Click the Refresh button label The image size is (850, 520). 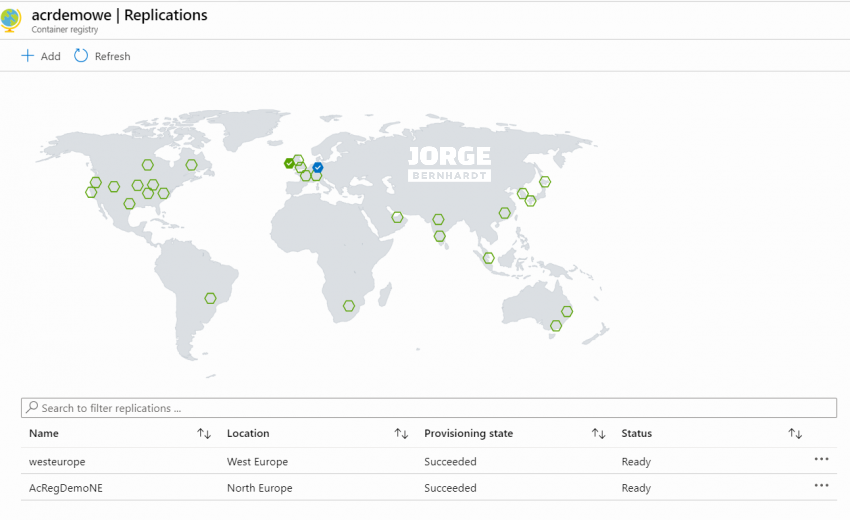112,56
